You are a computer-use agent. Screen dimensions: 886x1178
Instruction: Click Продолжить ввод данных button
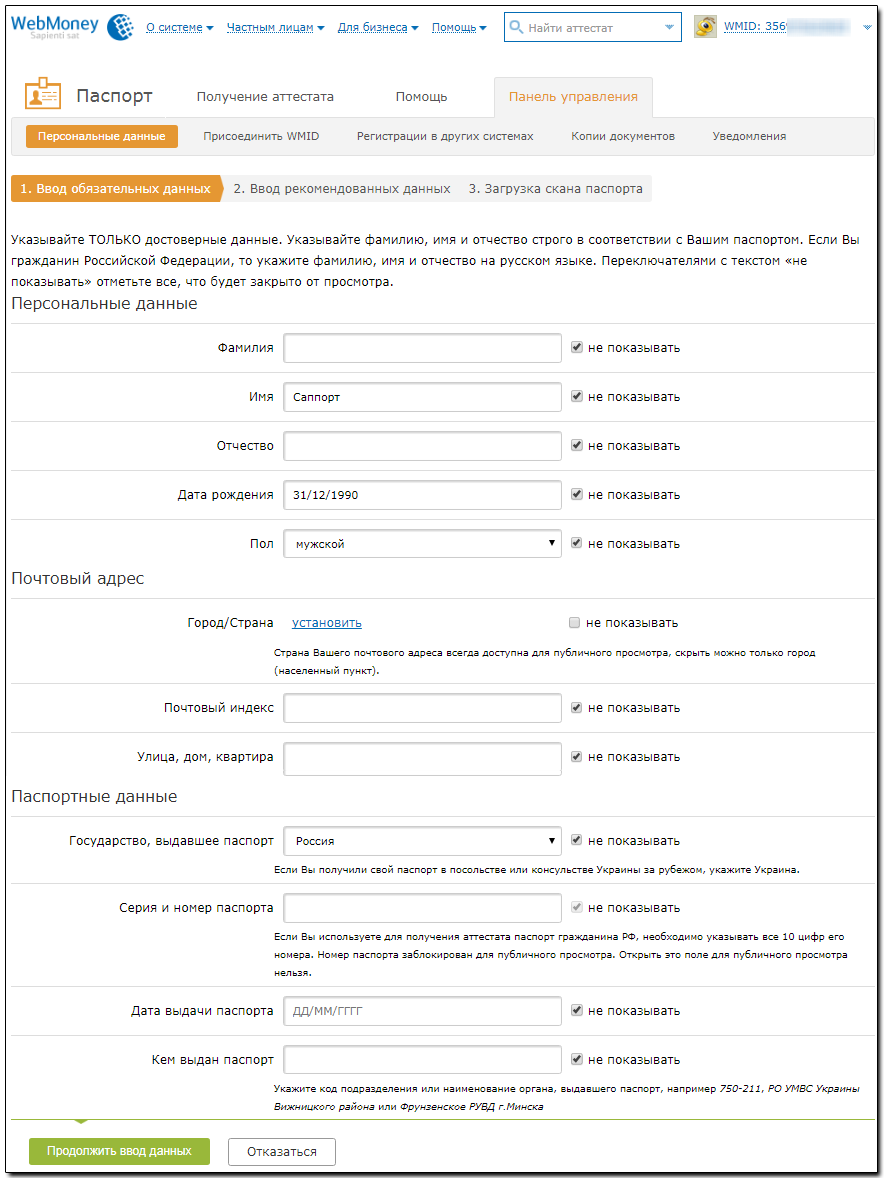click(119, 1151)
